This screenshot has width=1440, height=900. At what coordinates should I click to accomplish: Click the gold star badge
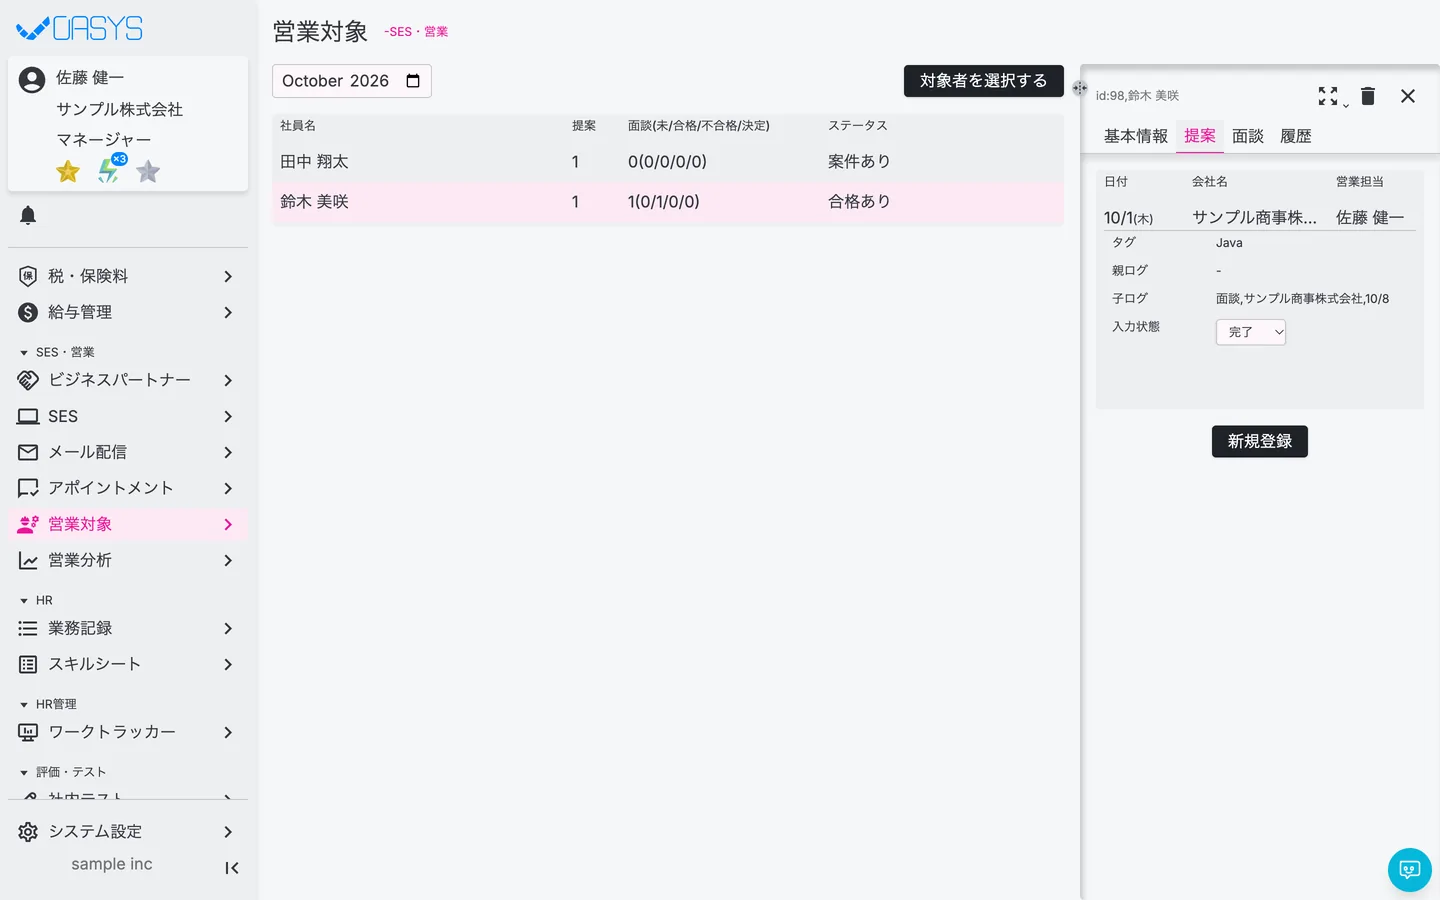68,171
